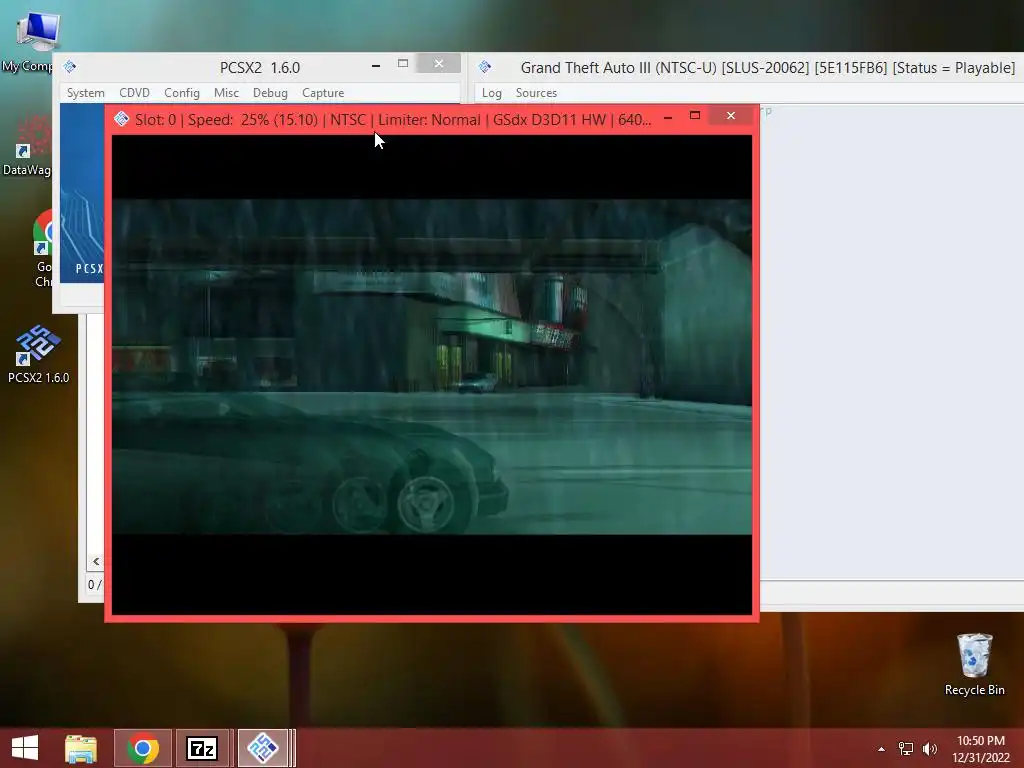
Task: Click the Grand Theft Auto III console title
Action: 767,67
